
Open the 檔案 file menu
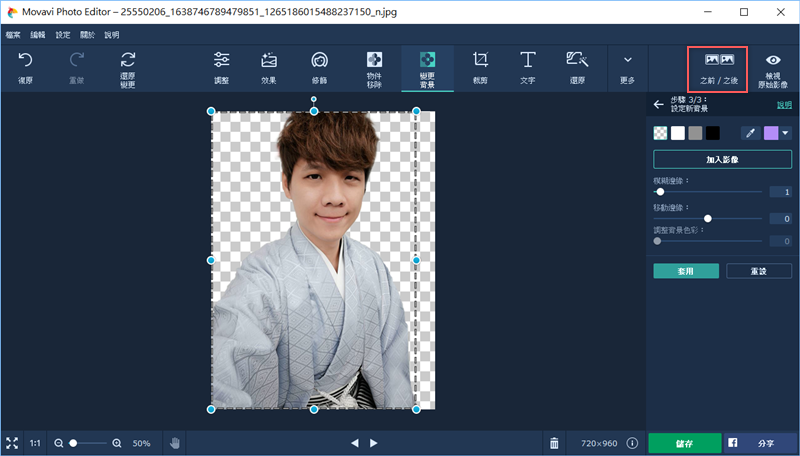(13, 35)
